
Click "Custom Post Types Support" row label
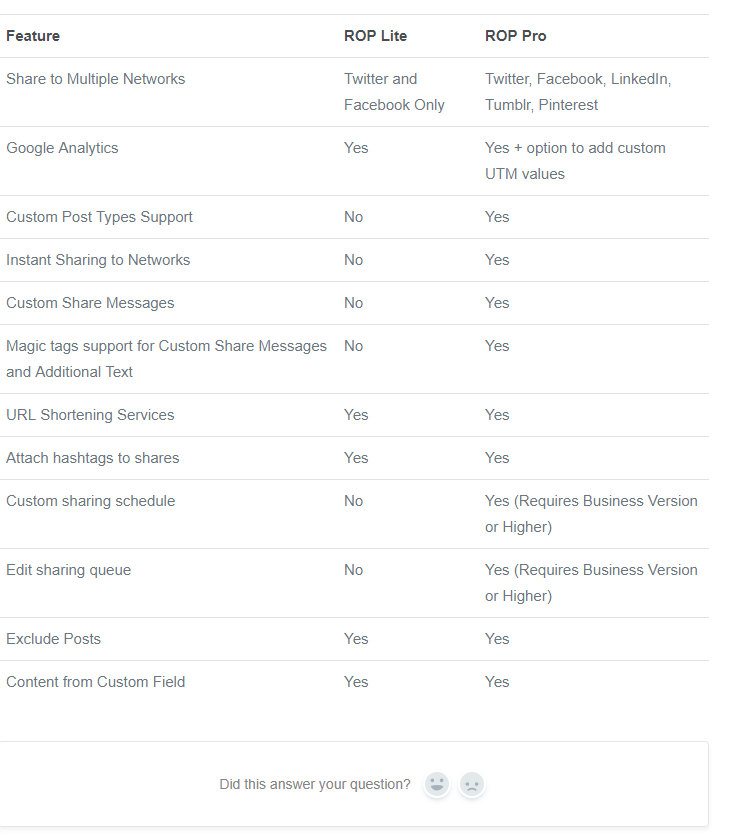tap(99, 217)
